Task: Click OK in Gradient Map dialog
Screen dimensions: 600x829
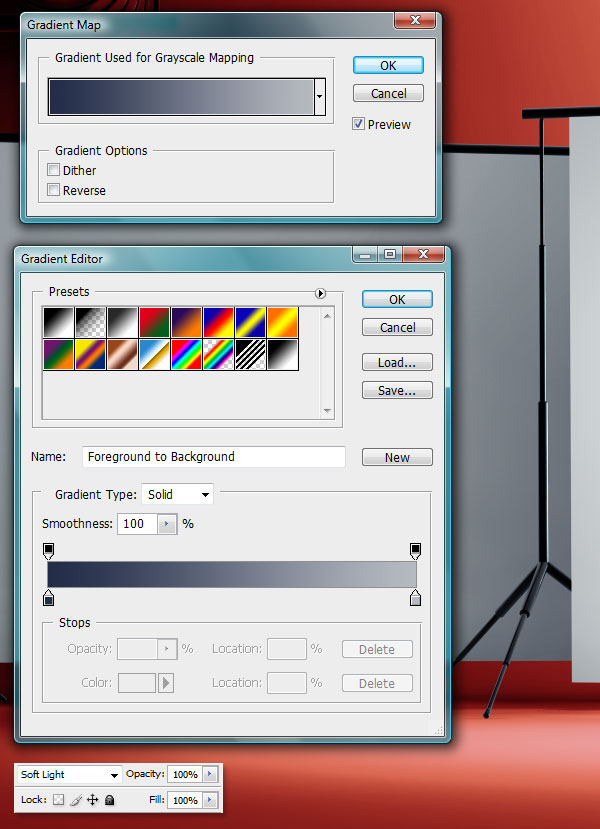Action: [x=388, y=65]
